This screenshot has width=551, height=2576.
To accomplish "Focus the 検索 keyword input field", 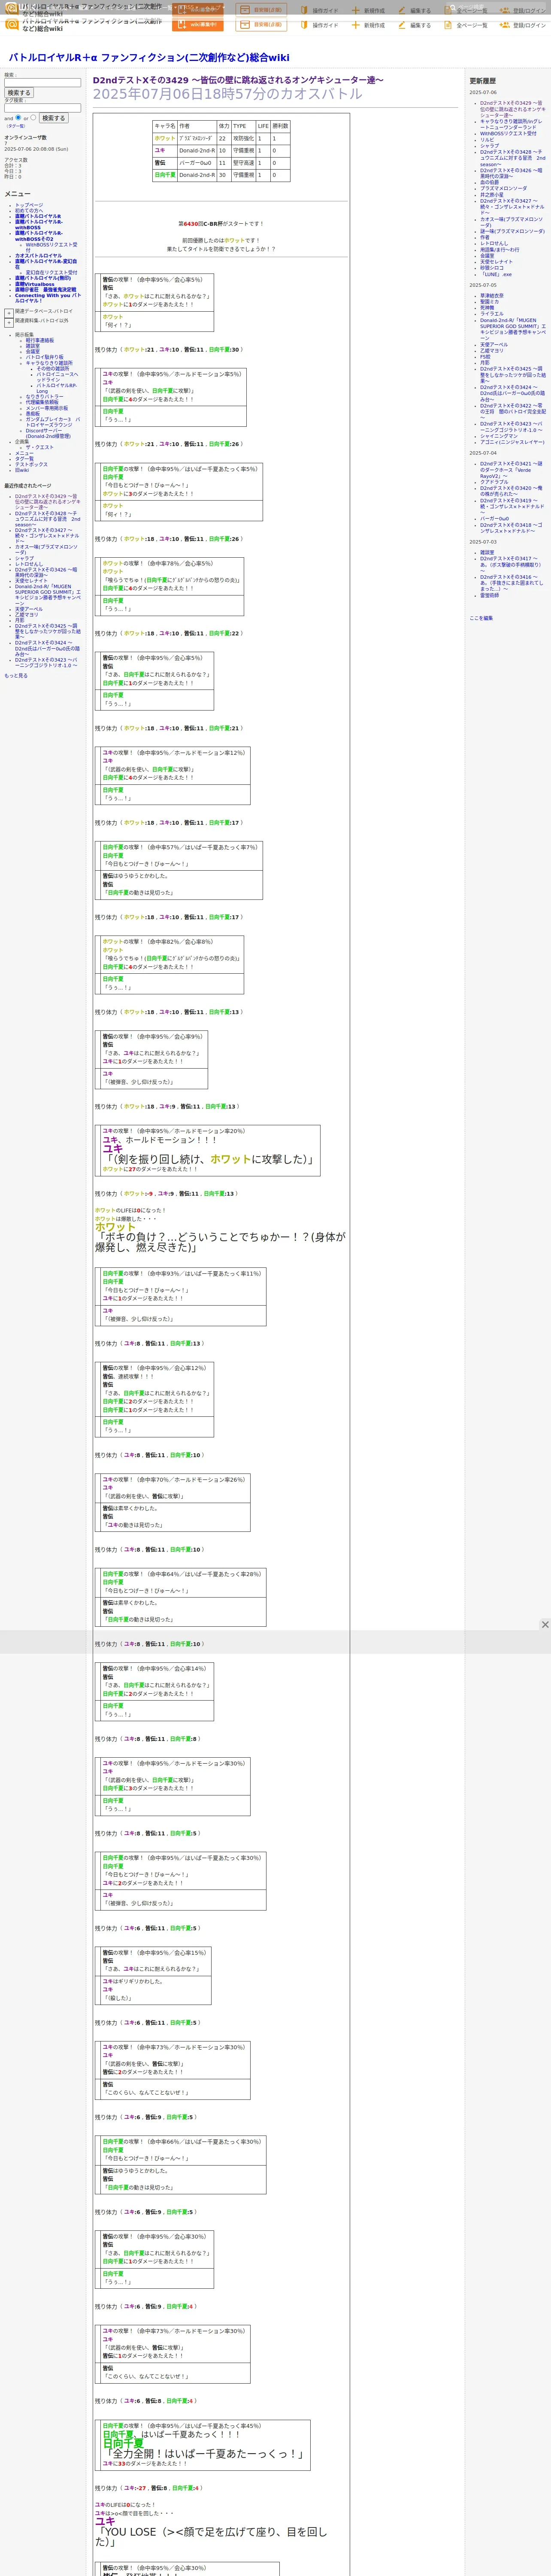I will click(x=42, y=83).
